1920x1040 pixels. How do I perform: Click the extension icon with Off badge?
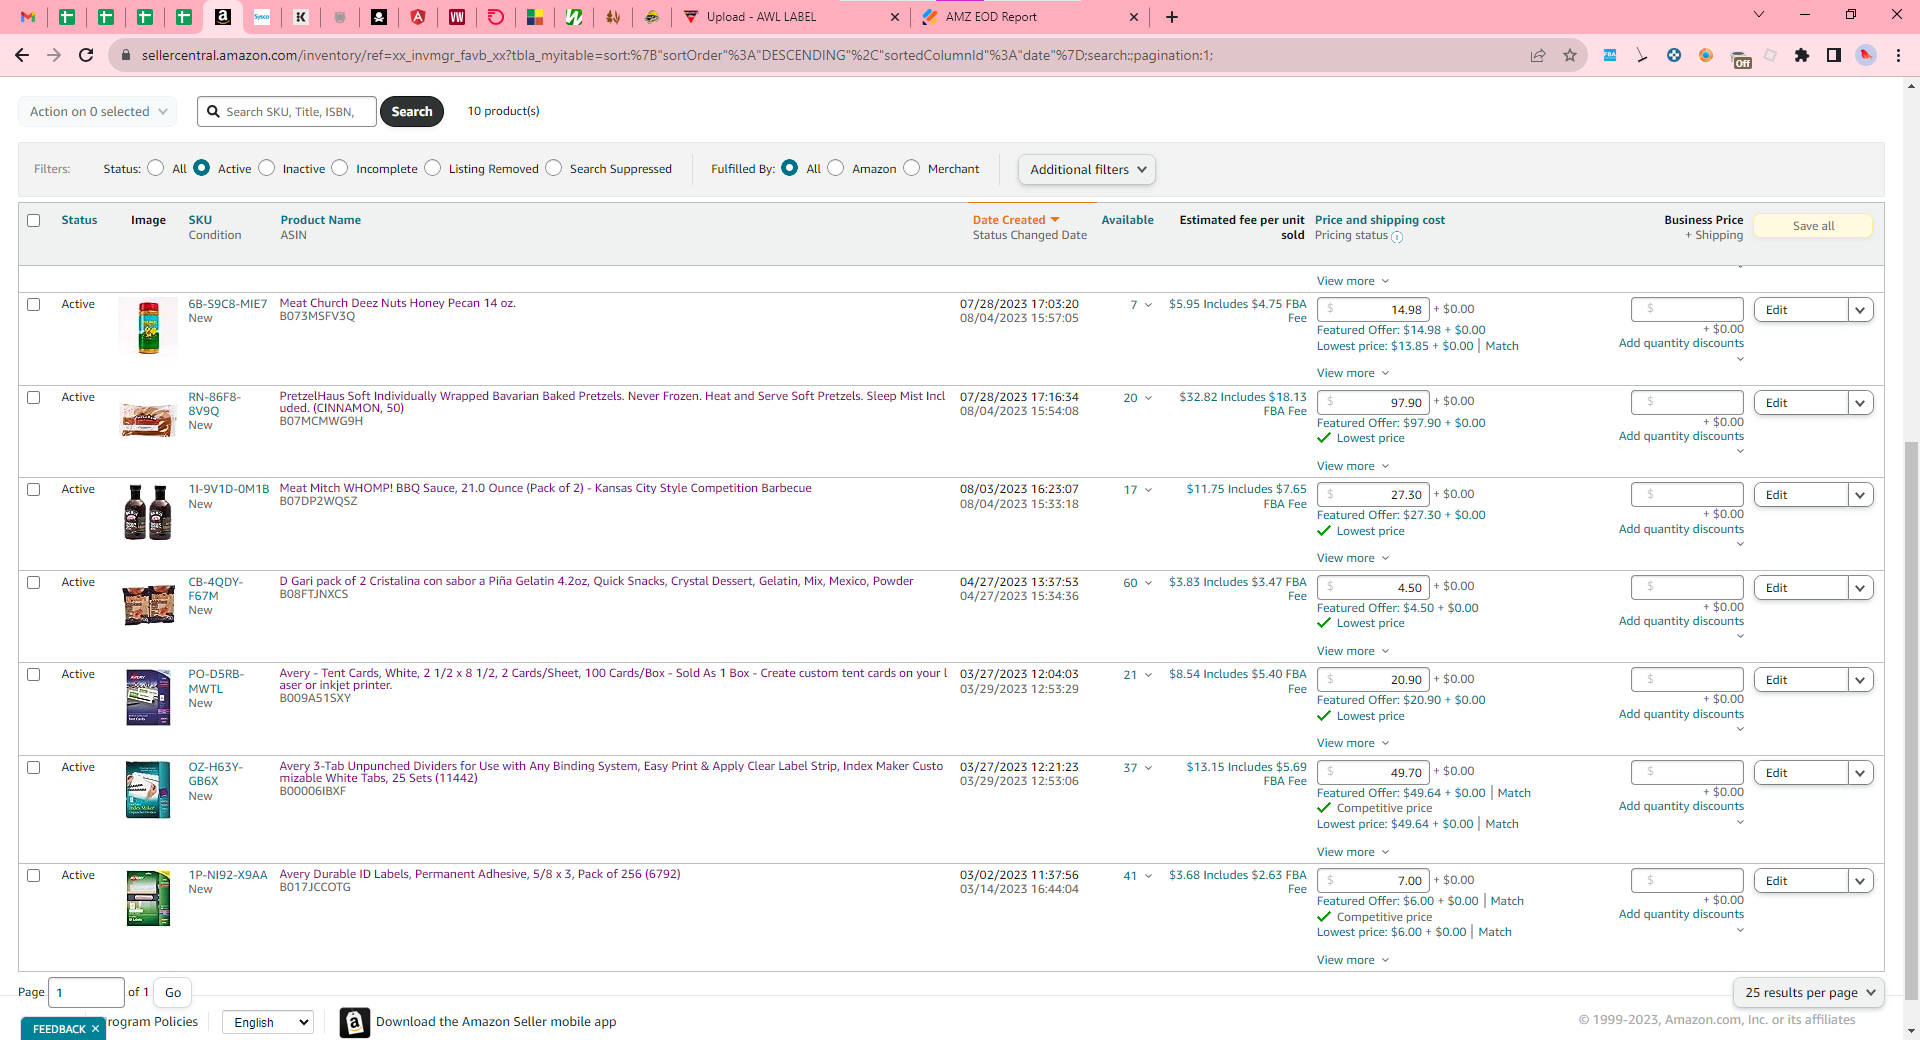point(1740,57)
